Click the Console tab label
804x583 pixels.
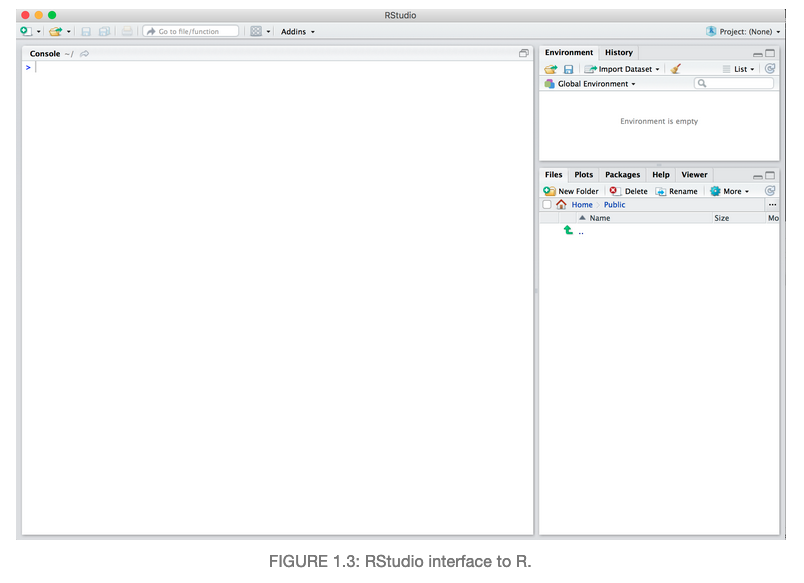tap(45, 53)
